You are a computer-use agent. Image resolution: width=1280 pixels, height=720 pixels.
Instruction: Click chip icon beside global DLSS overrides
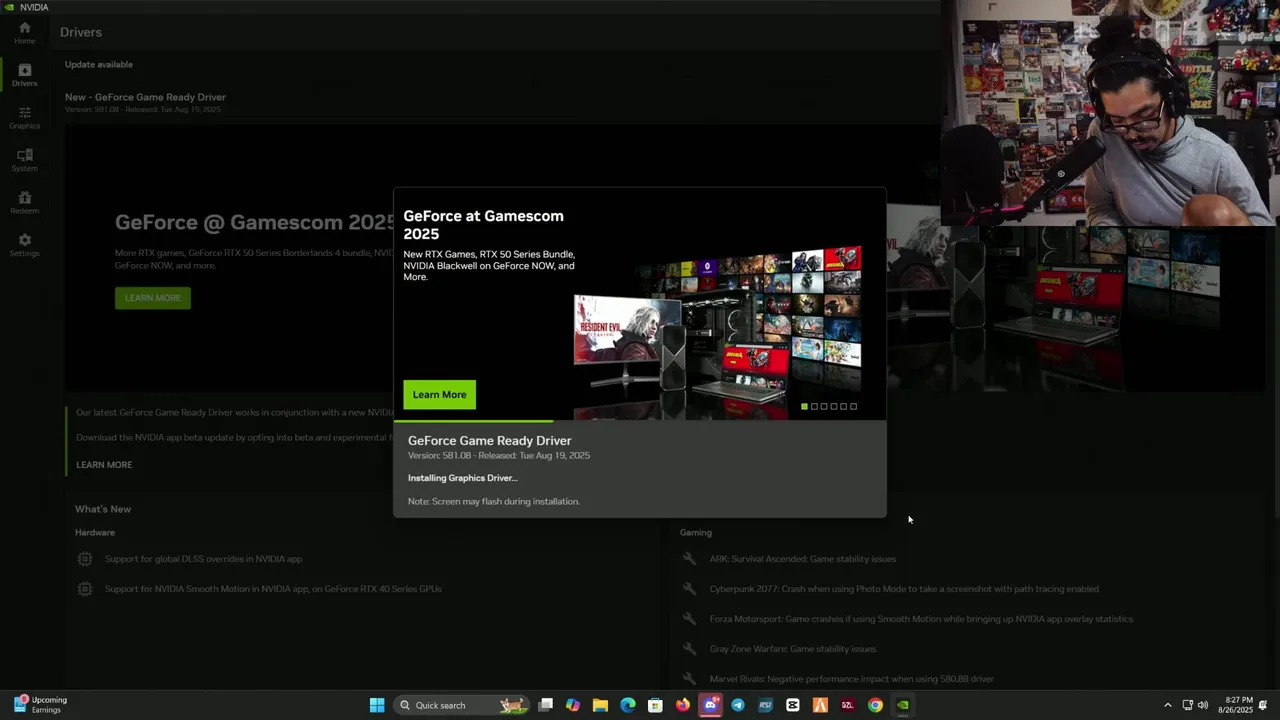[85, 559]
